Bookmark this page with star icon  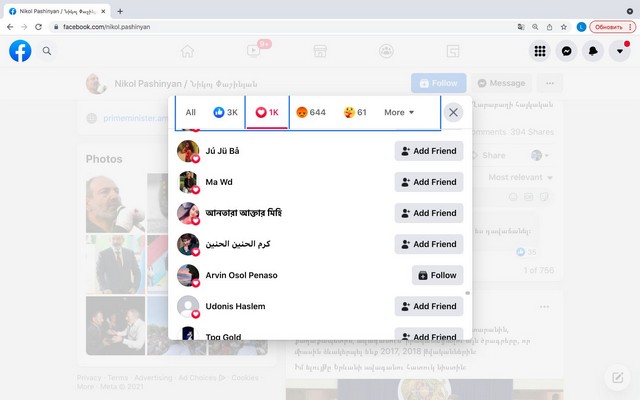(564, 27)
